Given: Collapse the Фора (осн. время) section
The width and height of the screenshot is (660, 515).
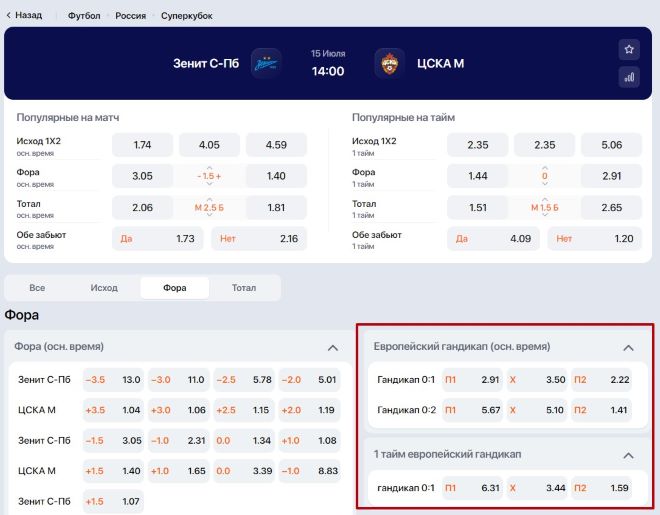Looking at the screenshot, I should tap(332, 347).
